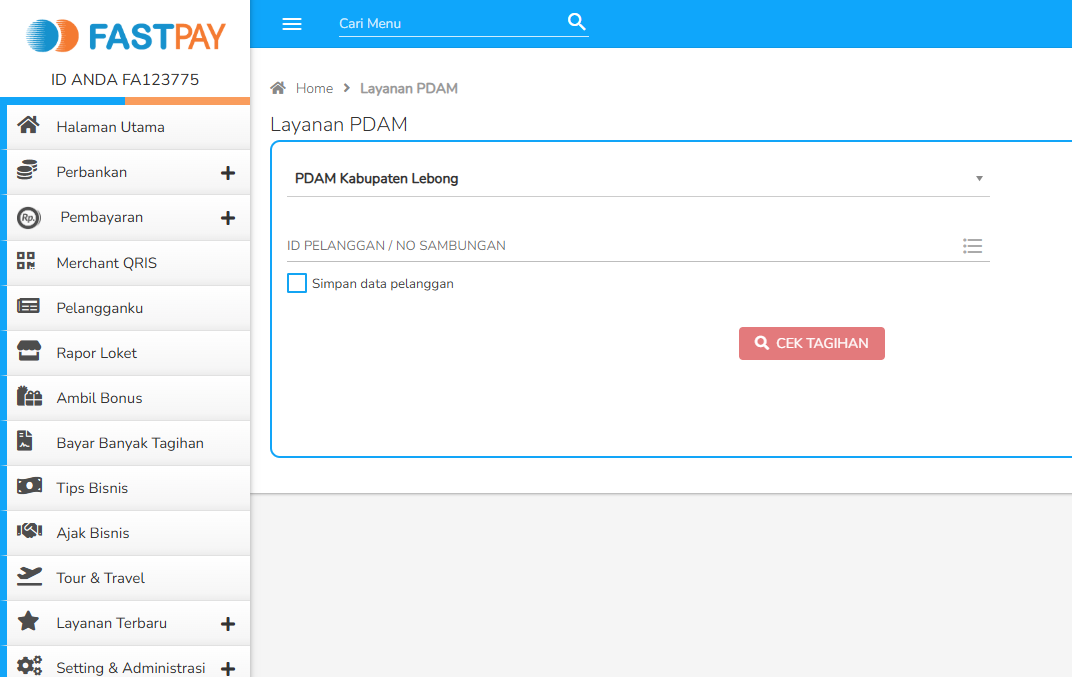Open the customer list icon beside ID Pelanggan
1072x677 pixels.
click(x=972, y=246)
